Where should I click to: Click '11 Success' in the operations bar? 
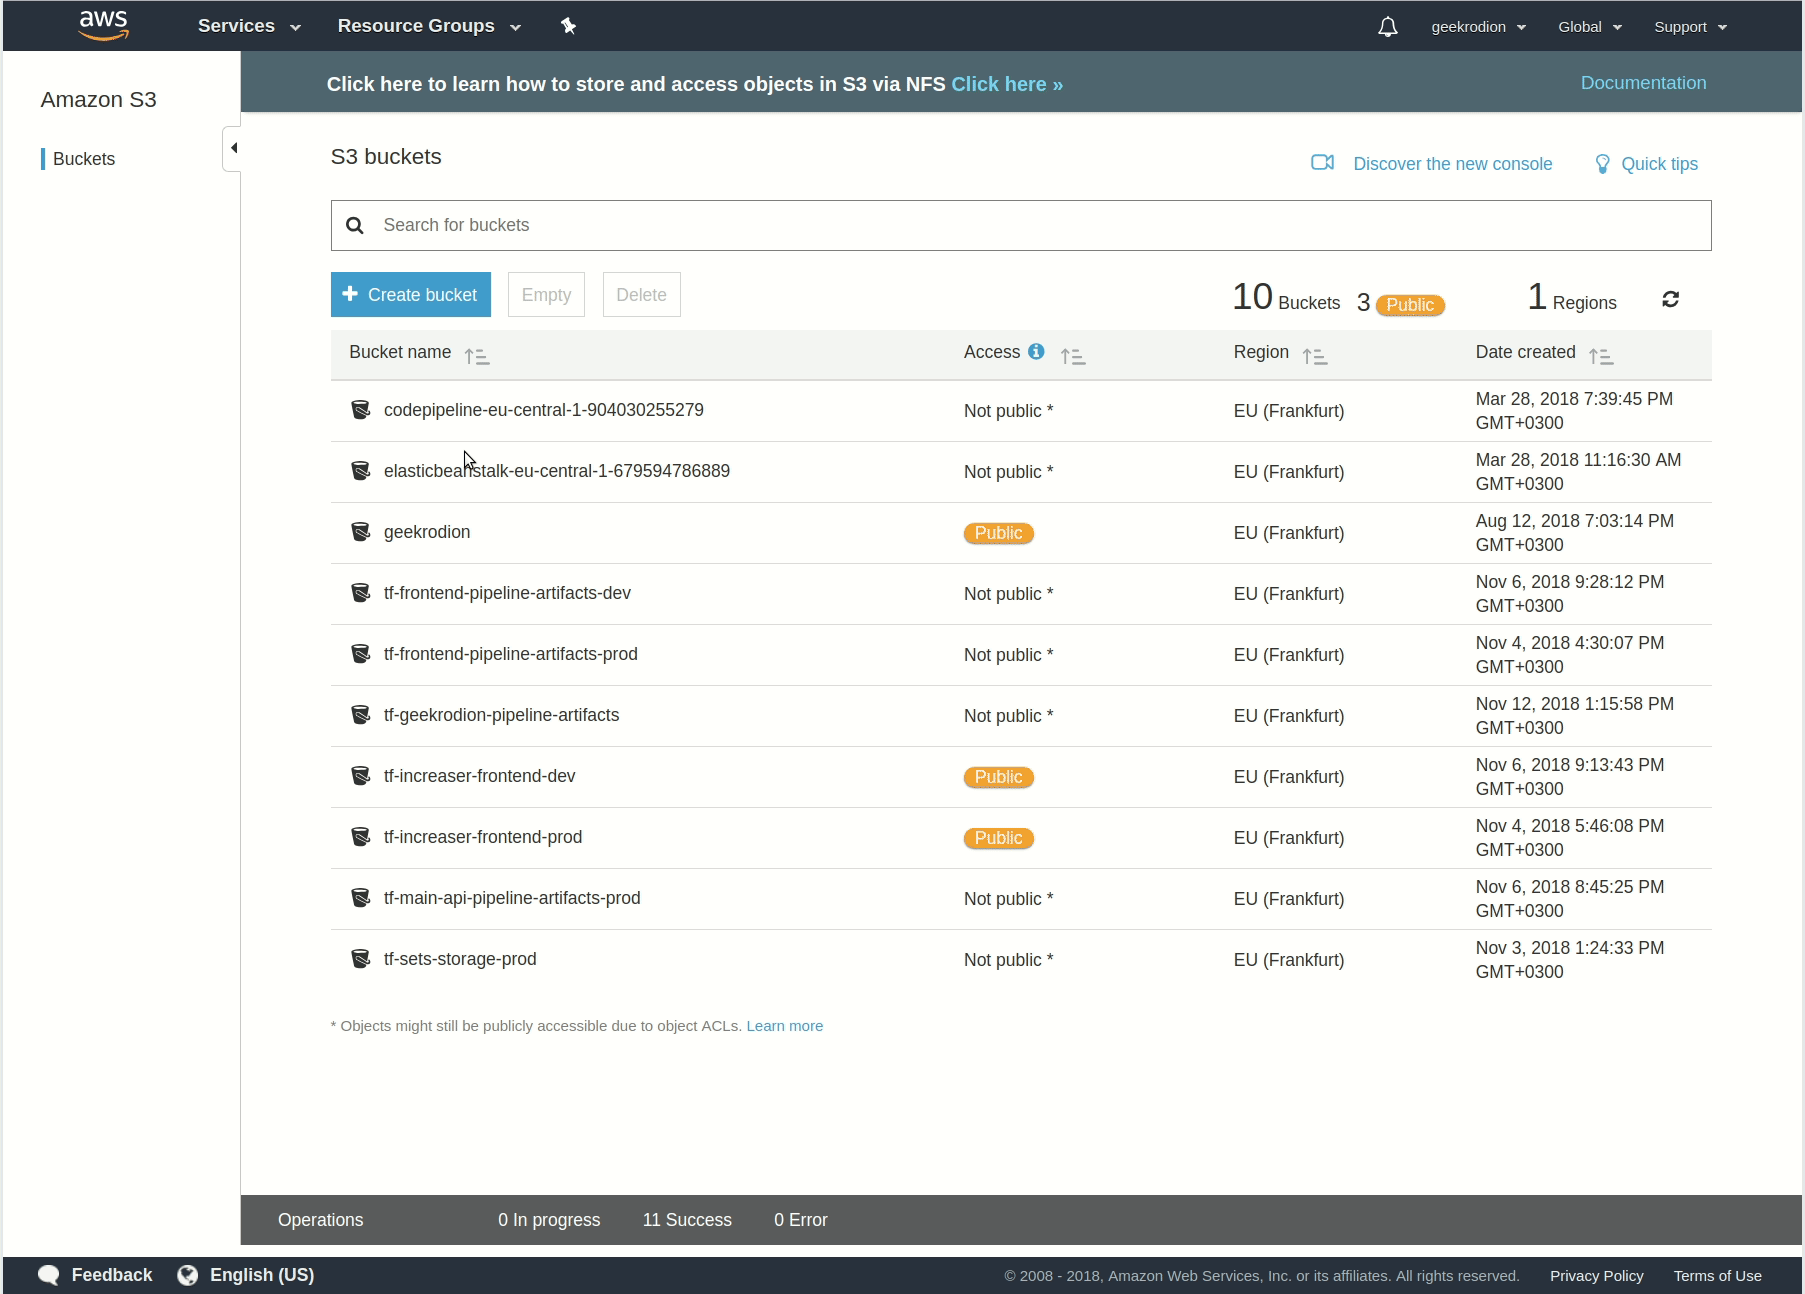tap(687, 1220)
